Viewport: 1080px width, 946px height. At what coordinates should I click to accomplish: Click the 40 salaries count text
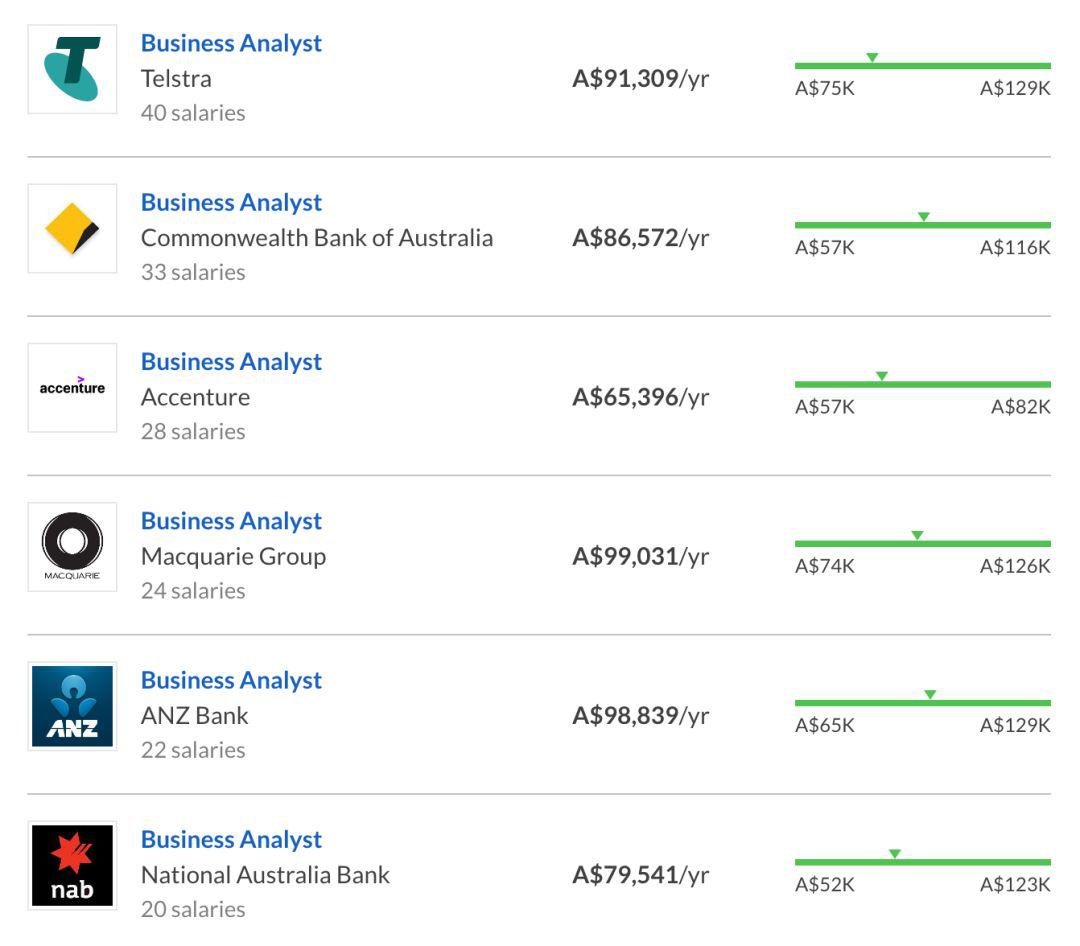(x=193, y=113)
